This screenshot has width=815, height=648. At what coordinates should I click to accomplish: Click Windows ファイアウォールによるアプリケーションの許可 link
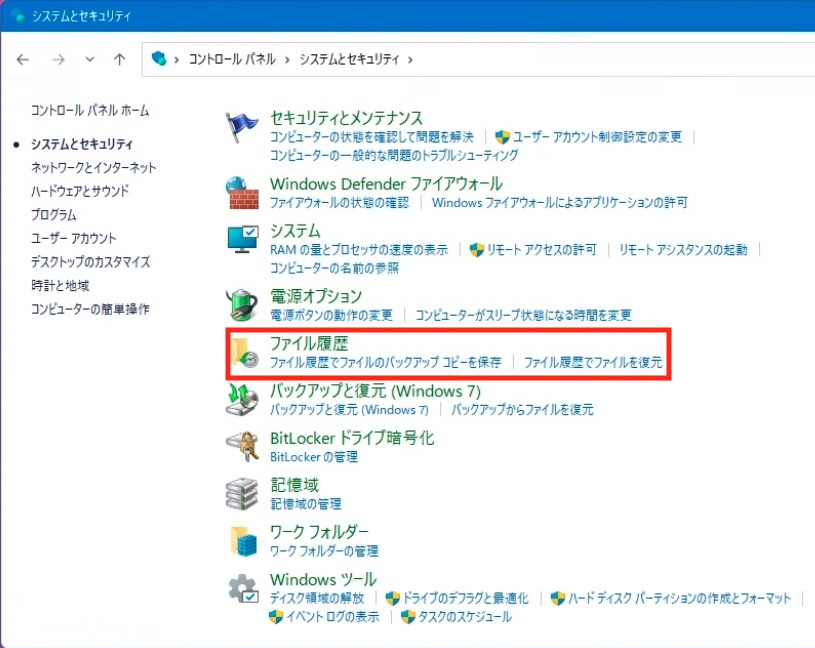[x=560, y=203]
